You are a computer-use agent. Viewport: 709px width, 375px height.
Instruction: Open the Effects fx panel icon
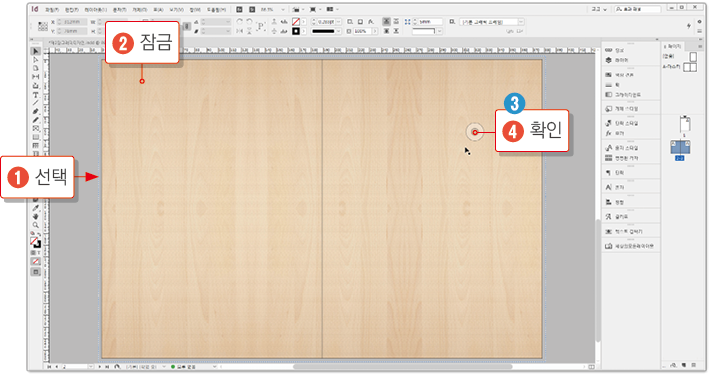609,133
